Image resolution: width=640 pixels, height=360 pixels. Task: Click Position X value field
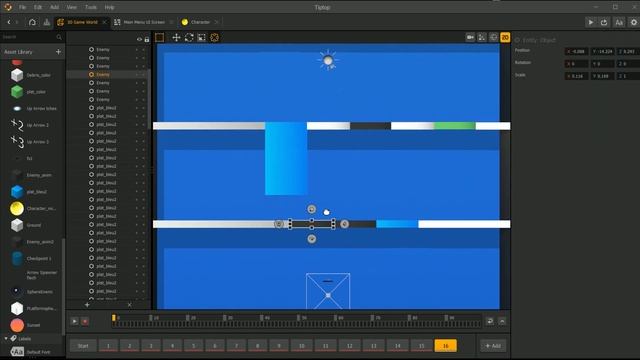pyautogui.click(x=576, y=51)
